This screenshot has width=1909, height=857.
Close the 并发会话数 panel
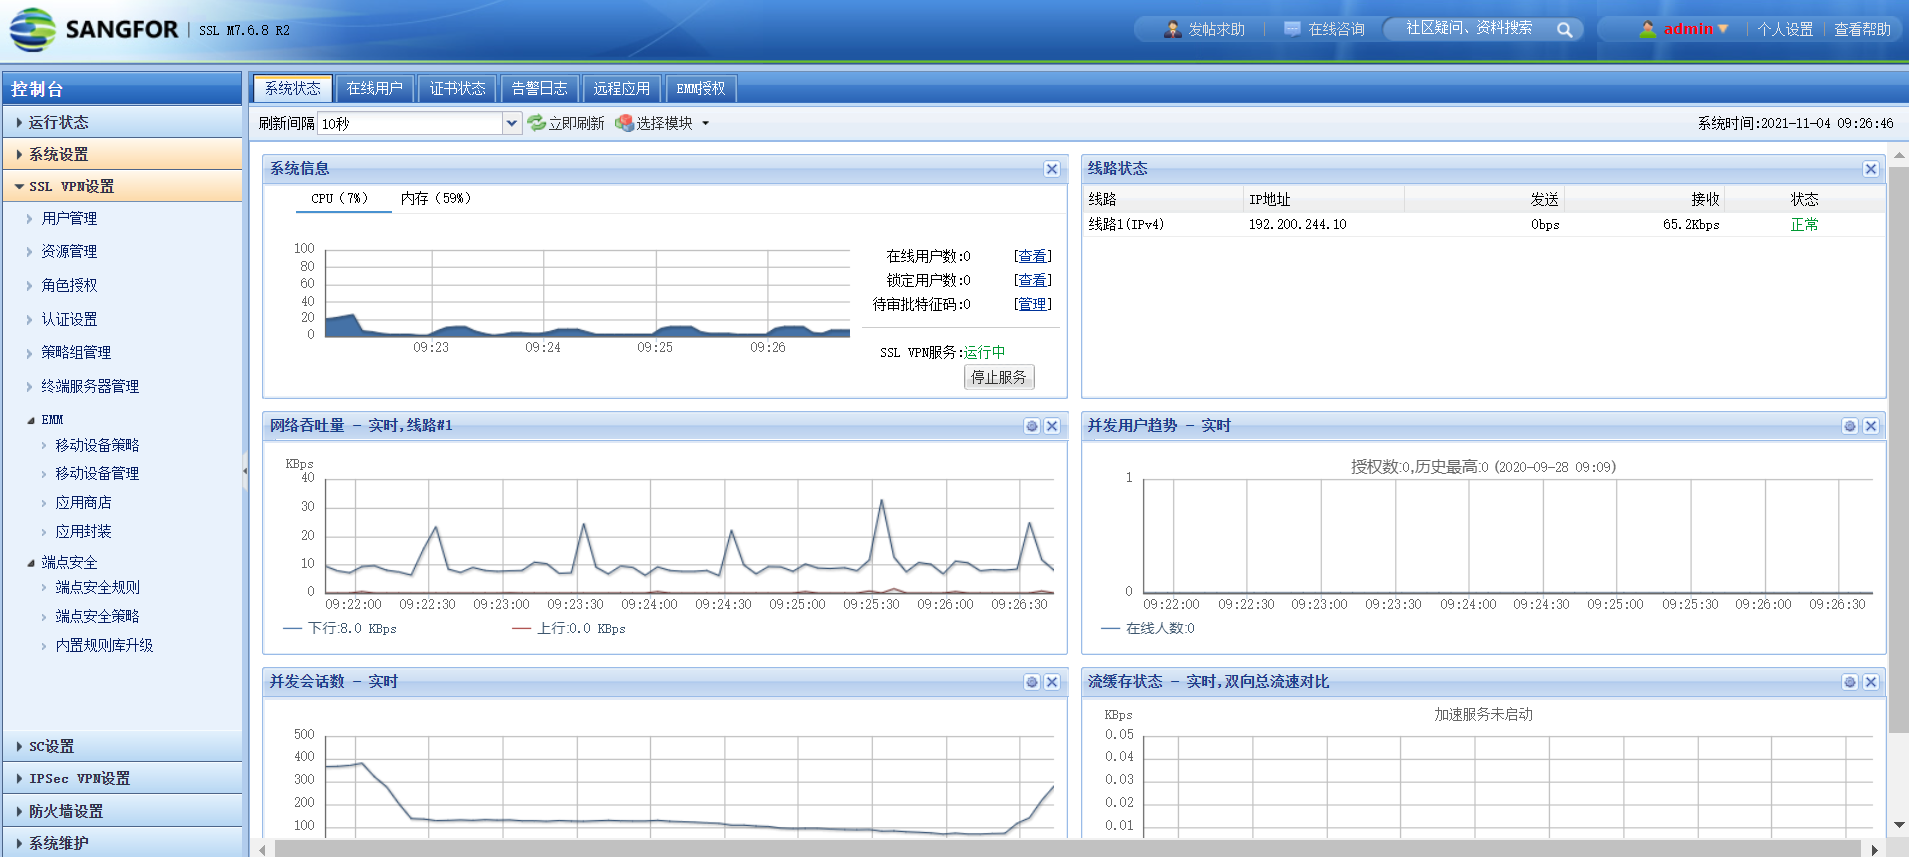(1052, 682)
